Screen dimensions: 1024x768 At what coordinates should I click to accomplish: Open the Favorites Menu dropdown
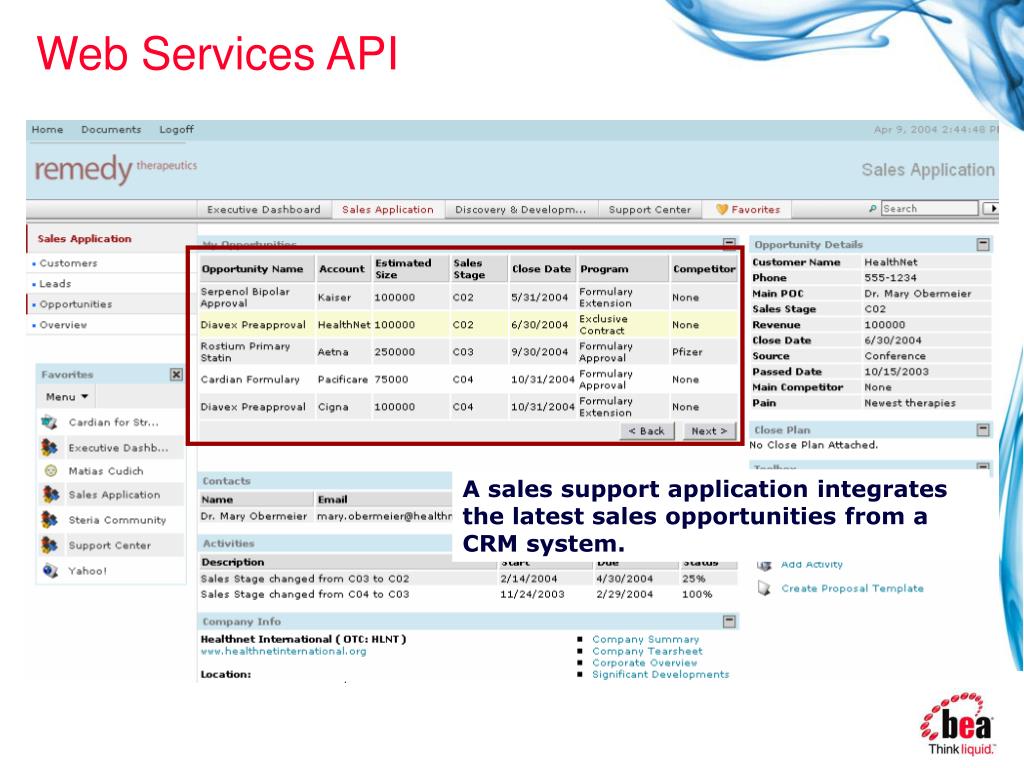67,396
